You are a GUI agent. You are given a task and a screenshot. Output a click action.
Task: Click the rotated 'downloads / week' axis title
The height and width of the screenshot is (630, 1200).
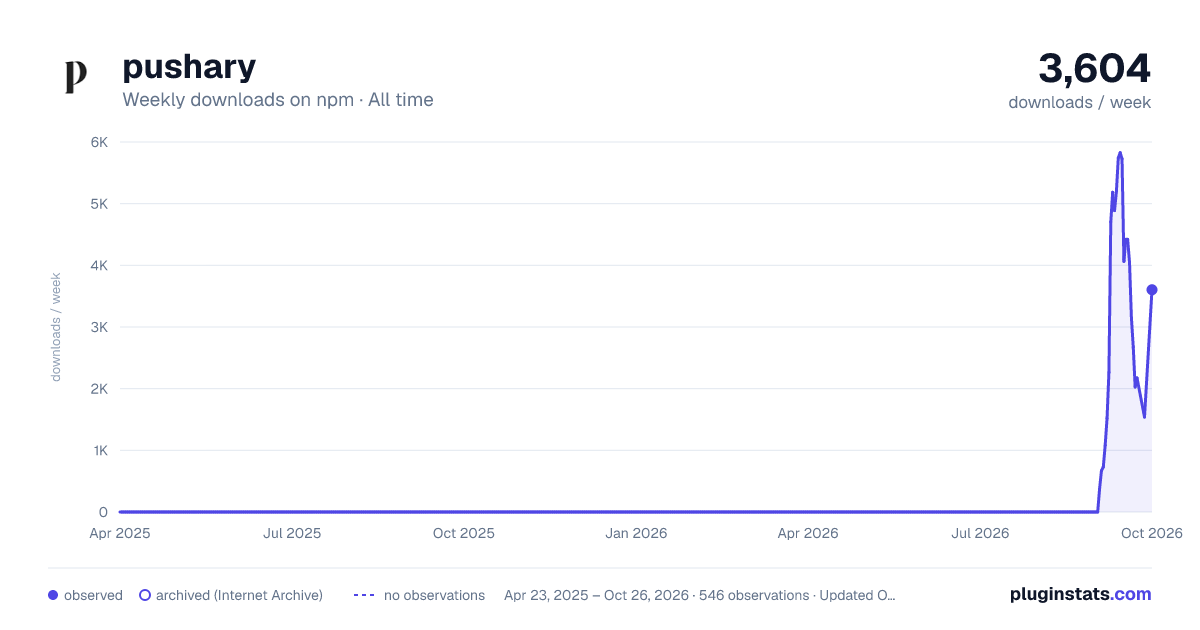pos(56,327)
